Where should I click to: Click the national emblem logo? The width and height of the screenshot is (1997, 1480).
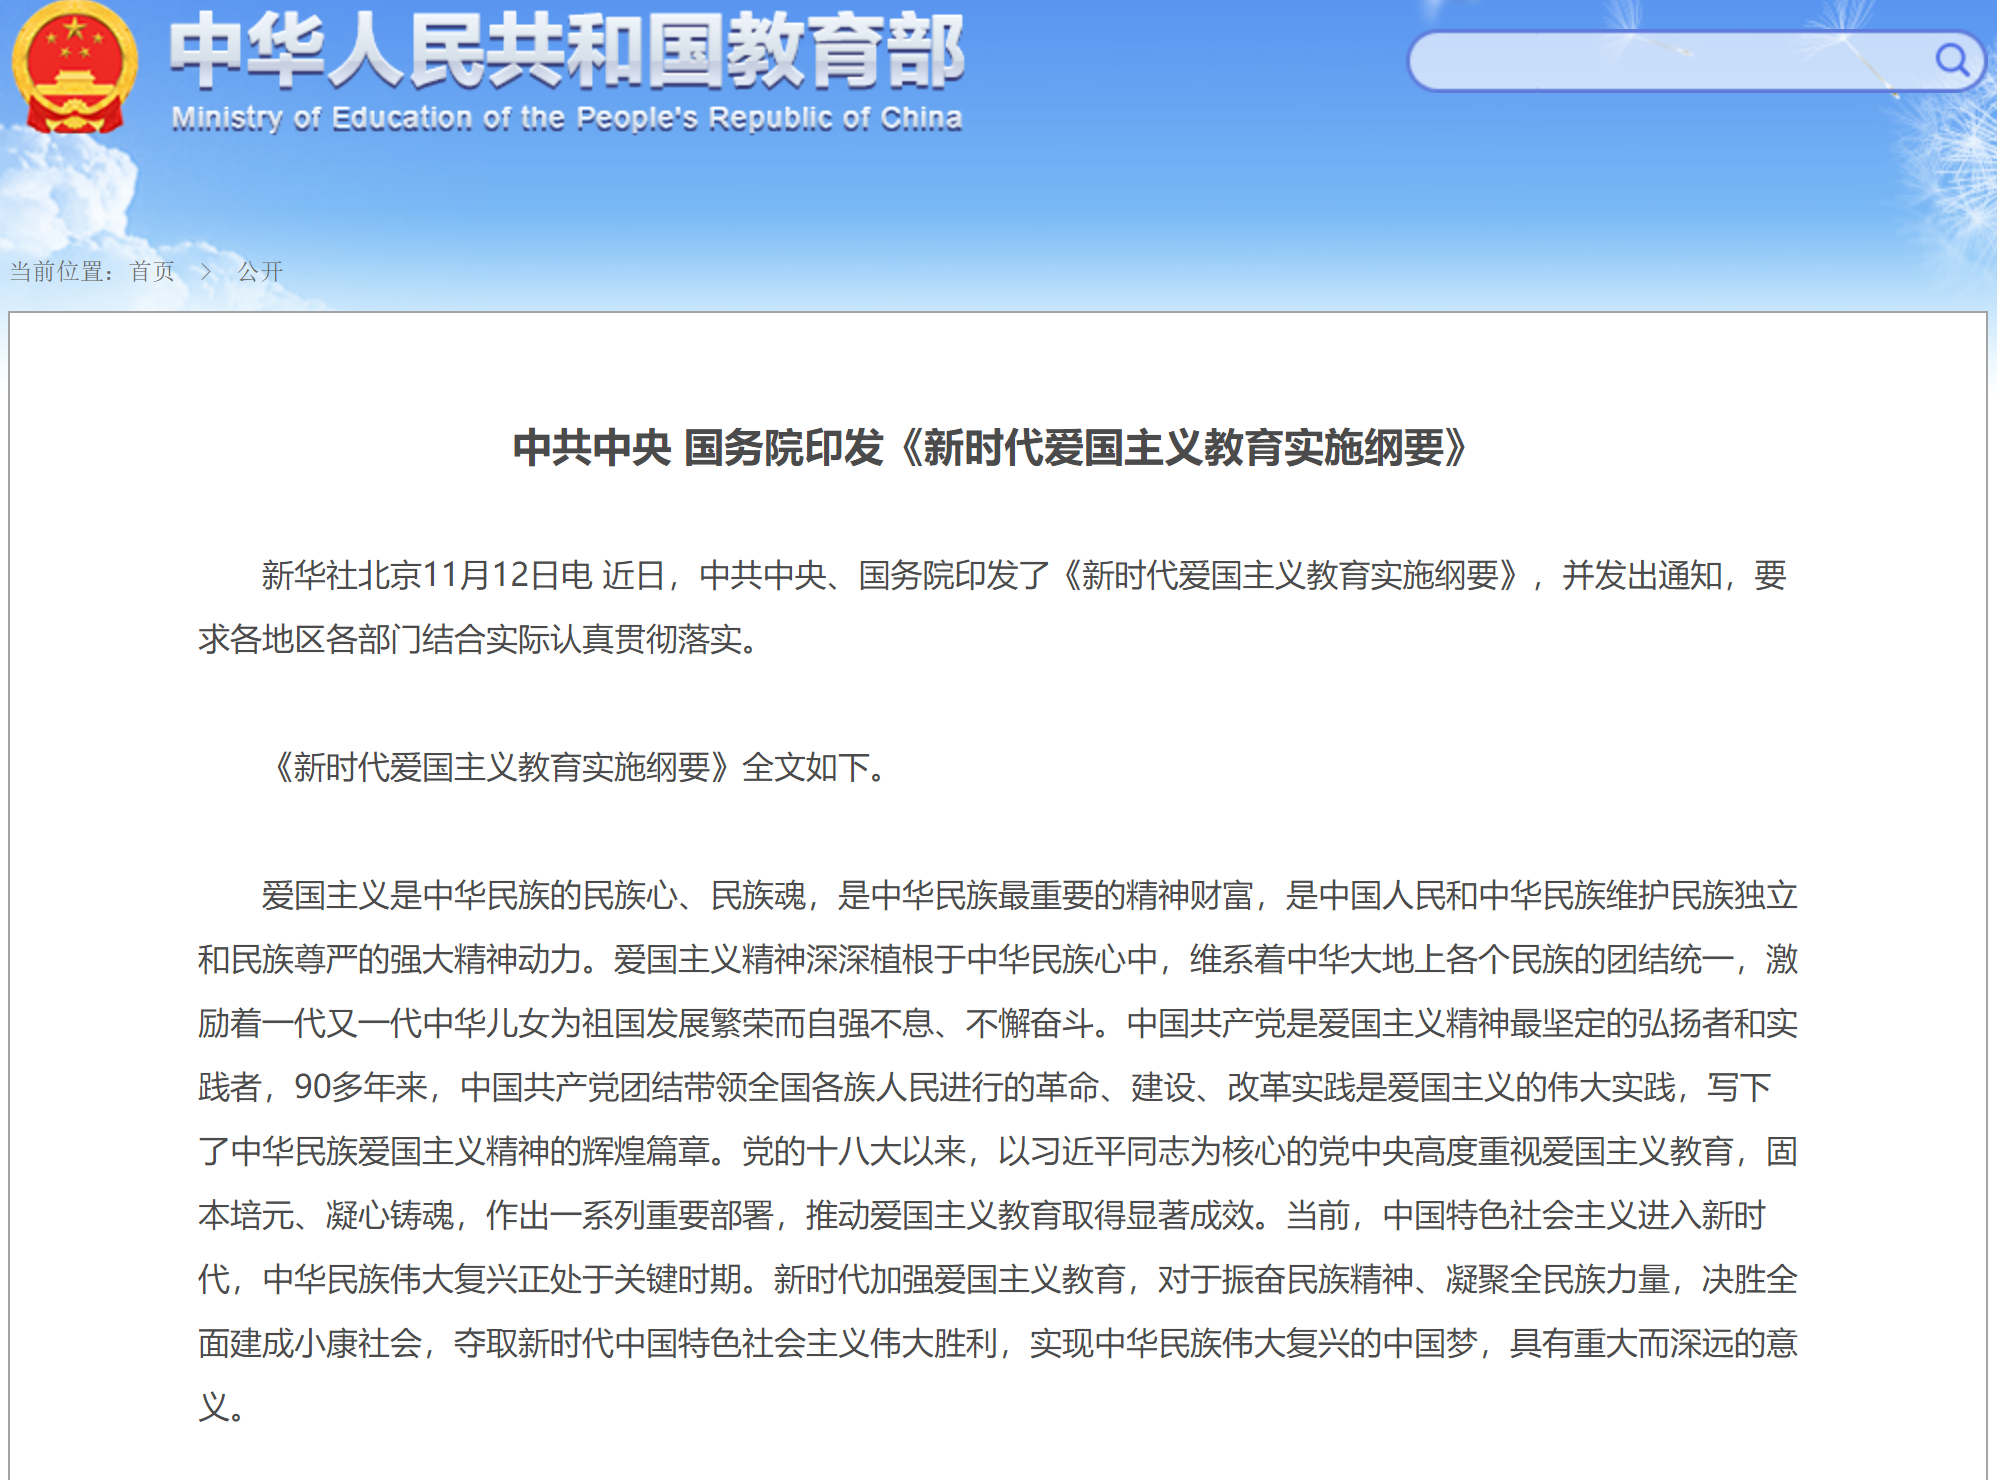74,68
